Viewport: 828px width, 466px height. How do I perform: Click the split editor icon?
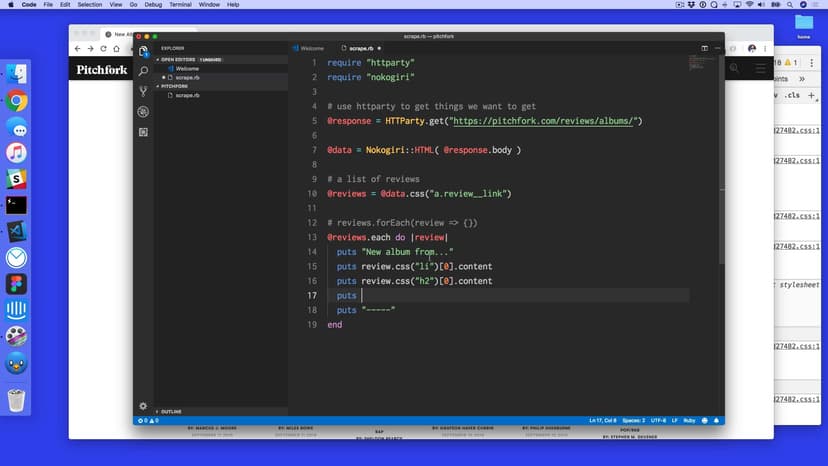(704, 48)
